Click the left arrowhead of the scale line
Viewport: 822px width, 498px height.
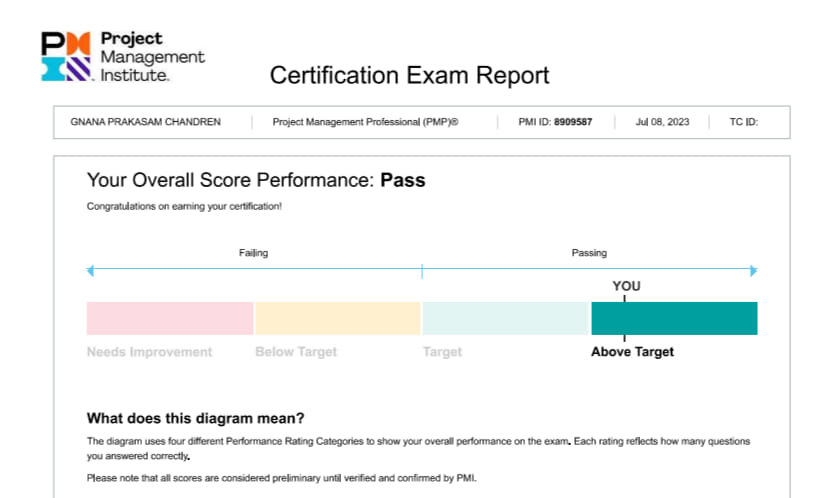coord(90,271)
